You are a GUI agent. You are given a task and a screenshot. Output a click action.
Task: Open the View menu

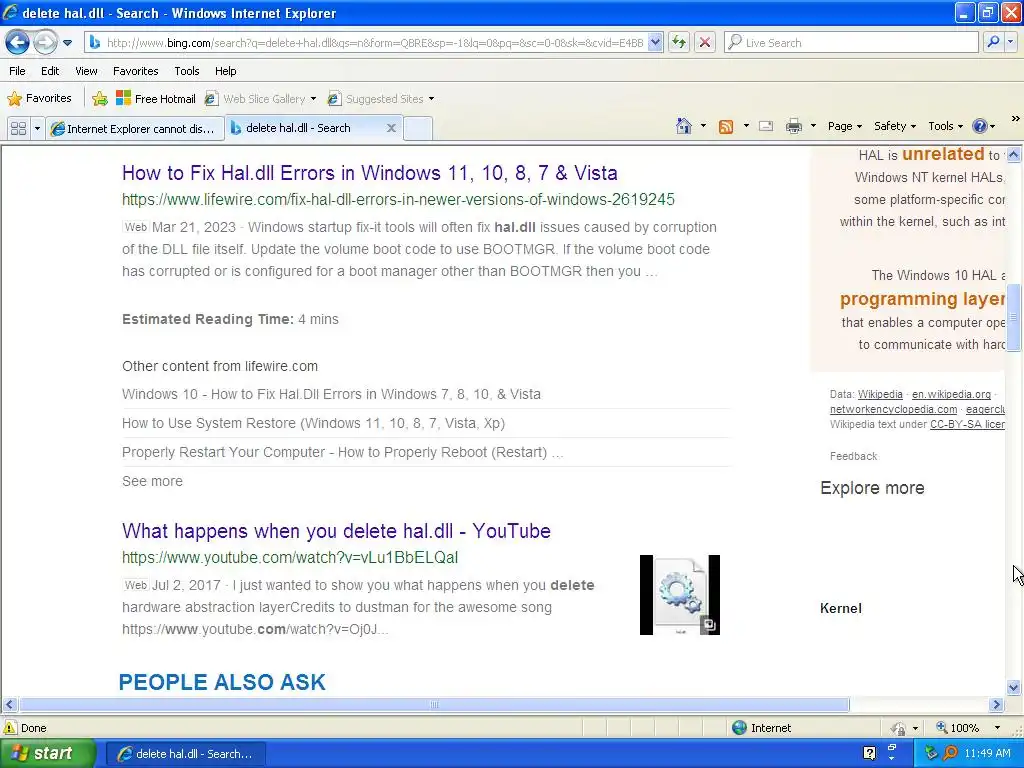86,71
